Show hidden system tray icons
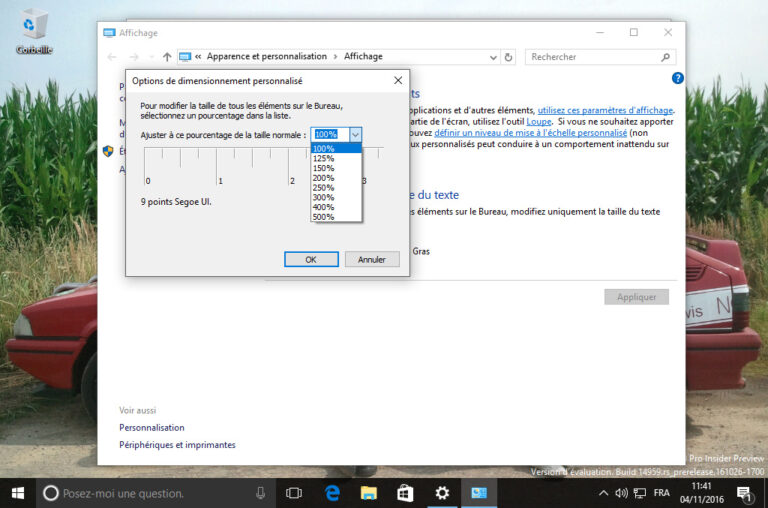Image resolution: width=768 pixels, height=508 pixels. (x=602, y=493)
